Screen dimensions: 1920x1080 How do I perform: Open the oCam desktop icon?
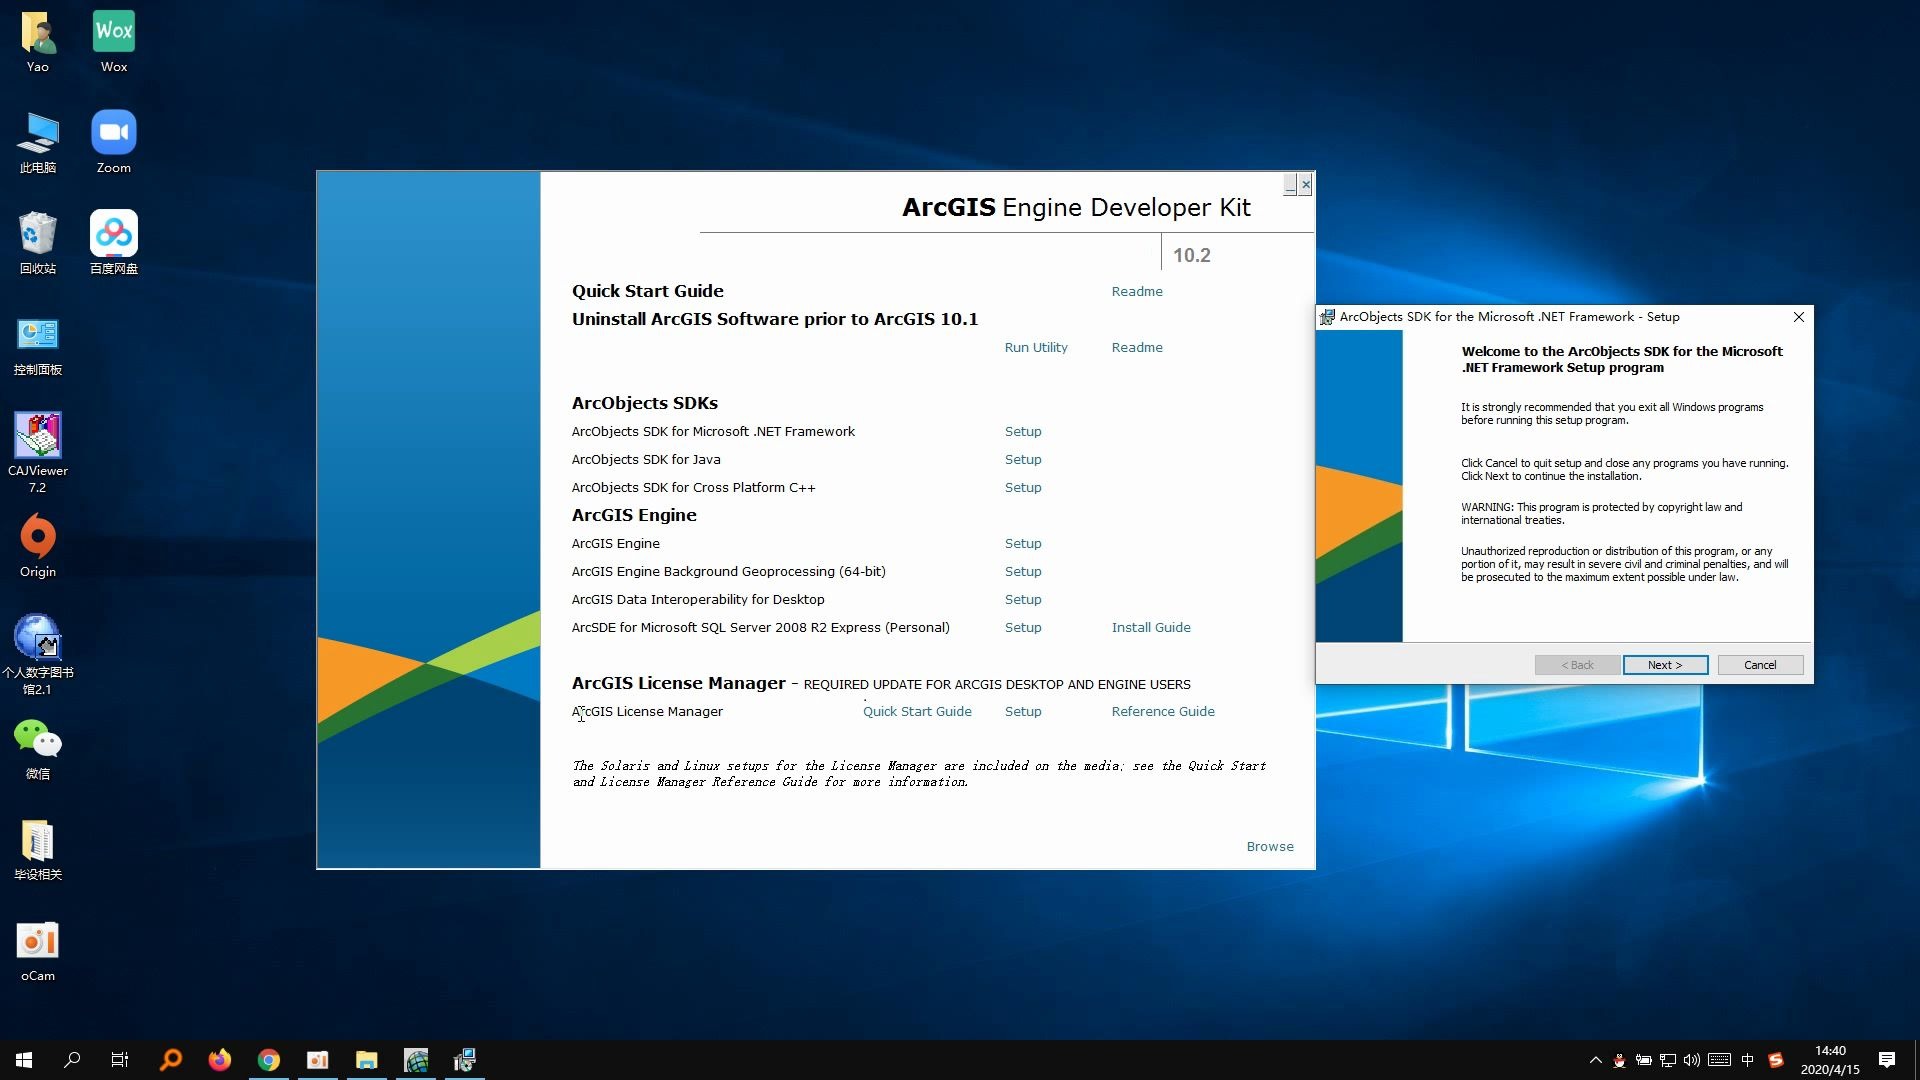[38, 941]
